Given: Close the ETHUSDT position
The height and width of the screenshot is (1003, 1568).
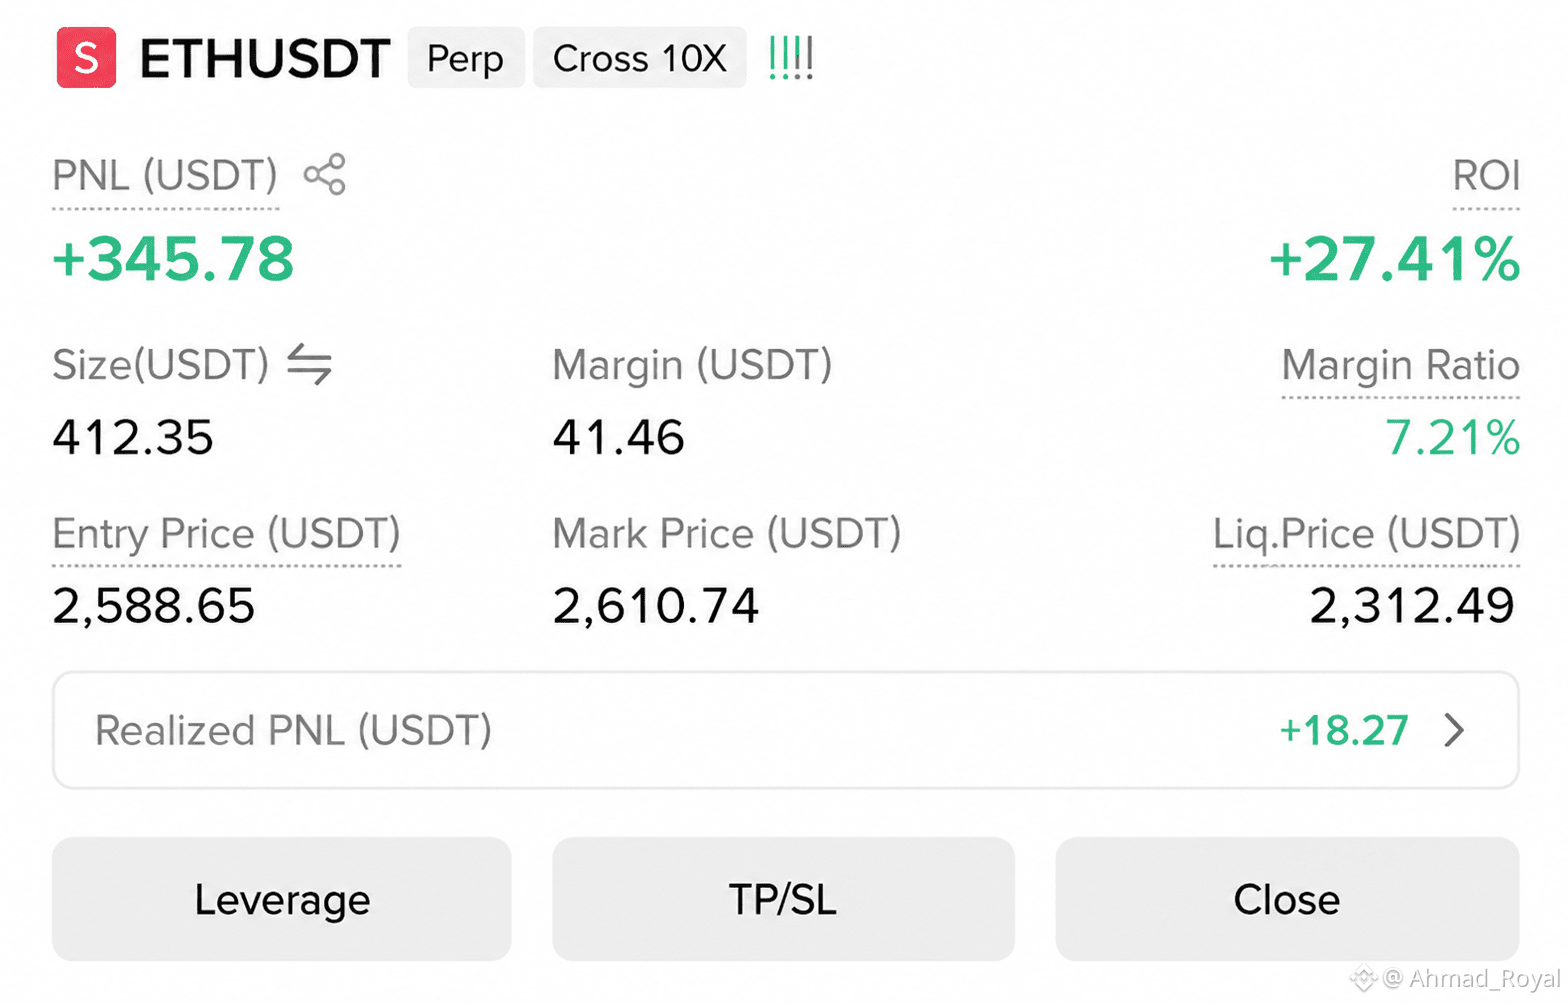Looking at the screenshot, I should point(1287,899).
